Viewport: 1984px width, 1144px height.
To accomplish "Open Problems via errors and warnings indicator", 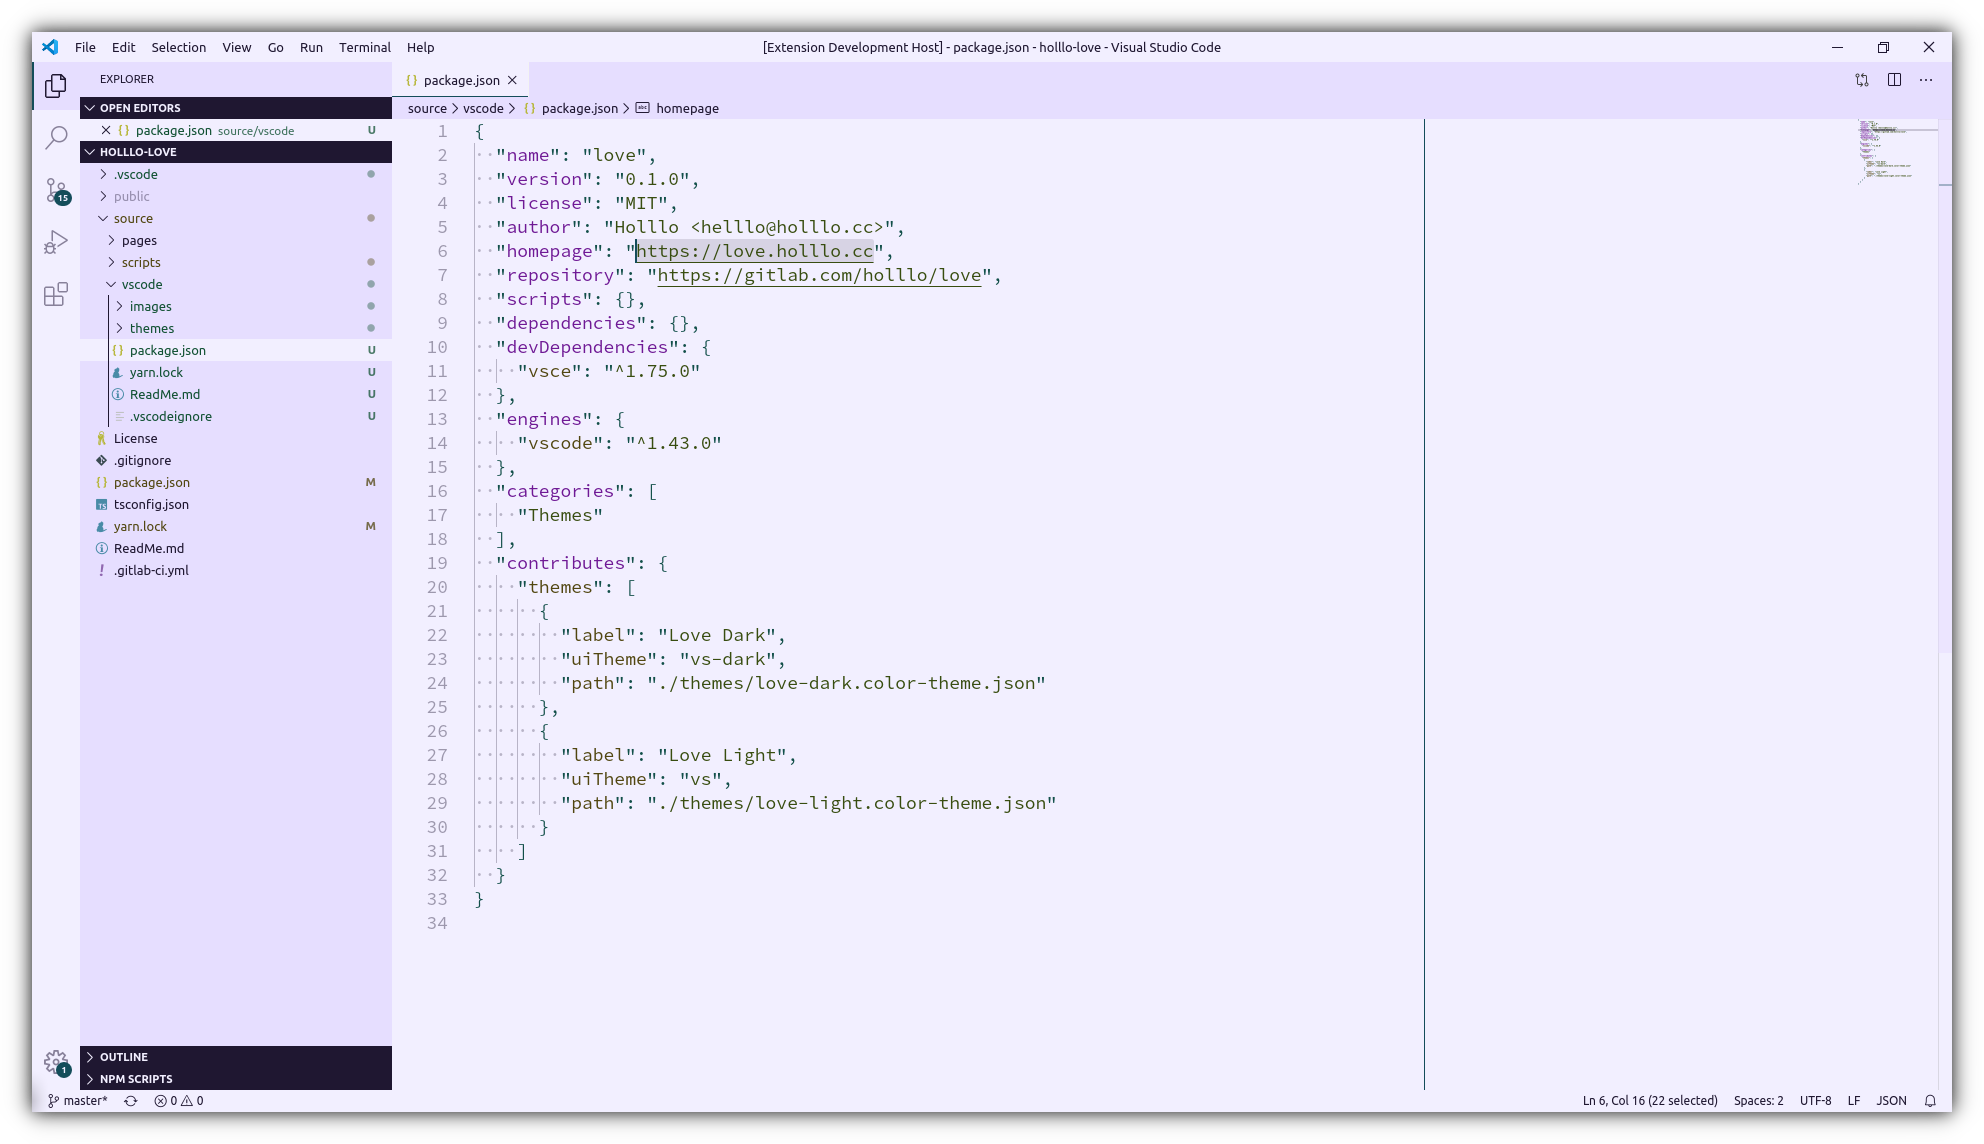I will pos(179,1100).
